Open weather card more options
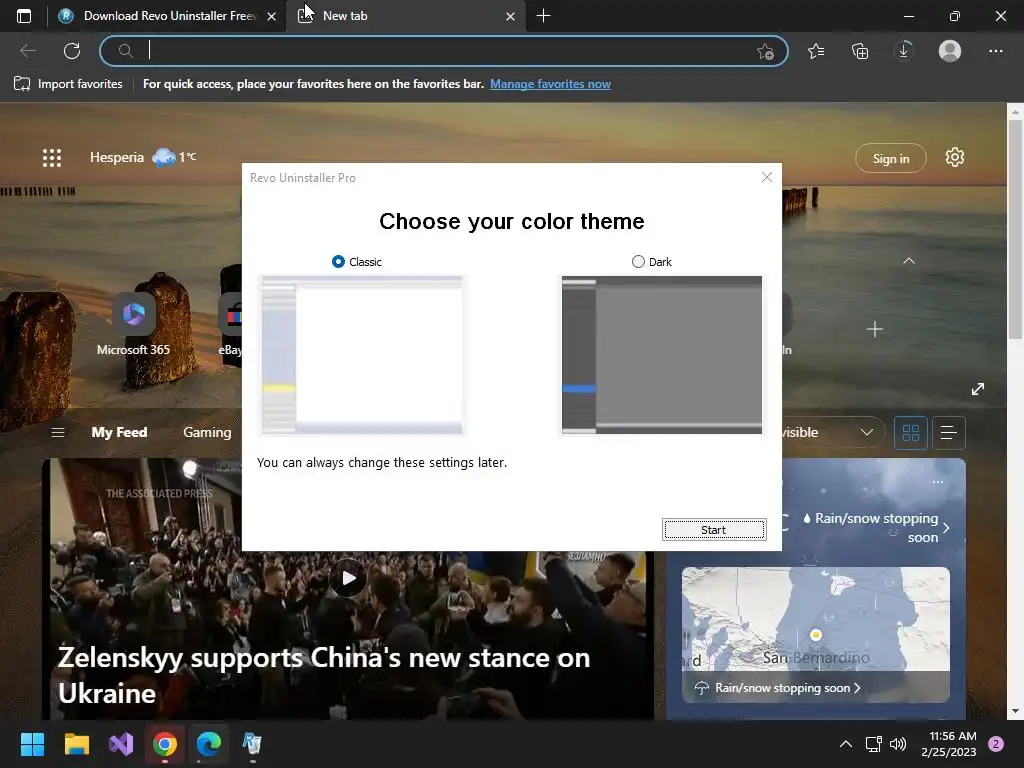 (938, 482)
